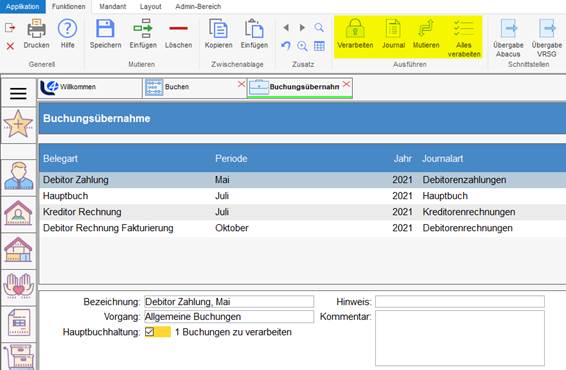Select the Kreditor Rechnung row
Image resolution: width=566 pixels, height=370 pixels.
(x=302, y=212)
